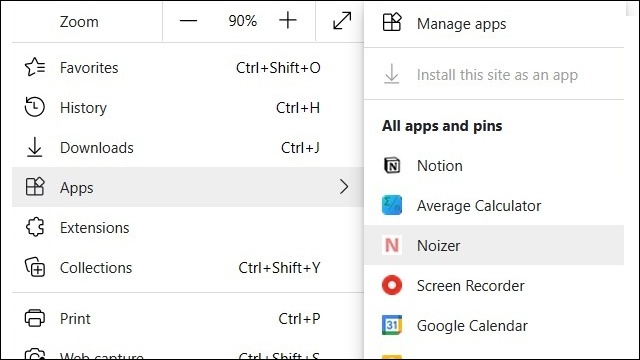Click the Favorites star icon
The width and height of the screenshot is (640, 360).
(x=35, y=67)
